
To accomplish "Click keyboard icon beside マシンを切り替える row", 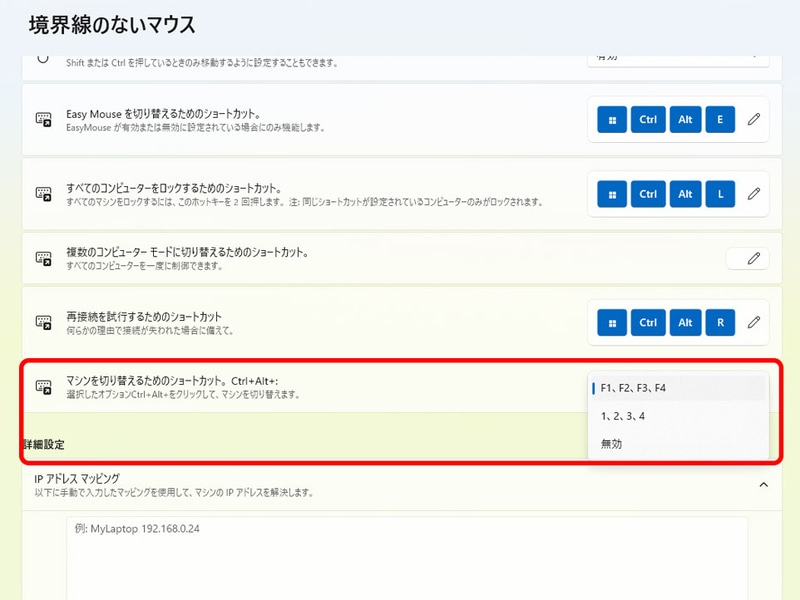I will (x=43, y=387).
